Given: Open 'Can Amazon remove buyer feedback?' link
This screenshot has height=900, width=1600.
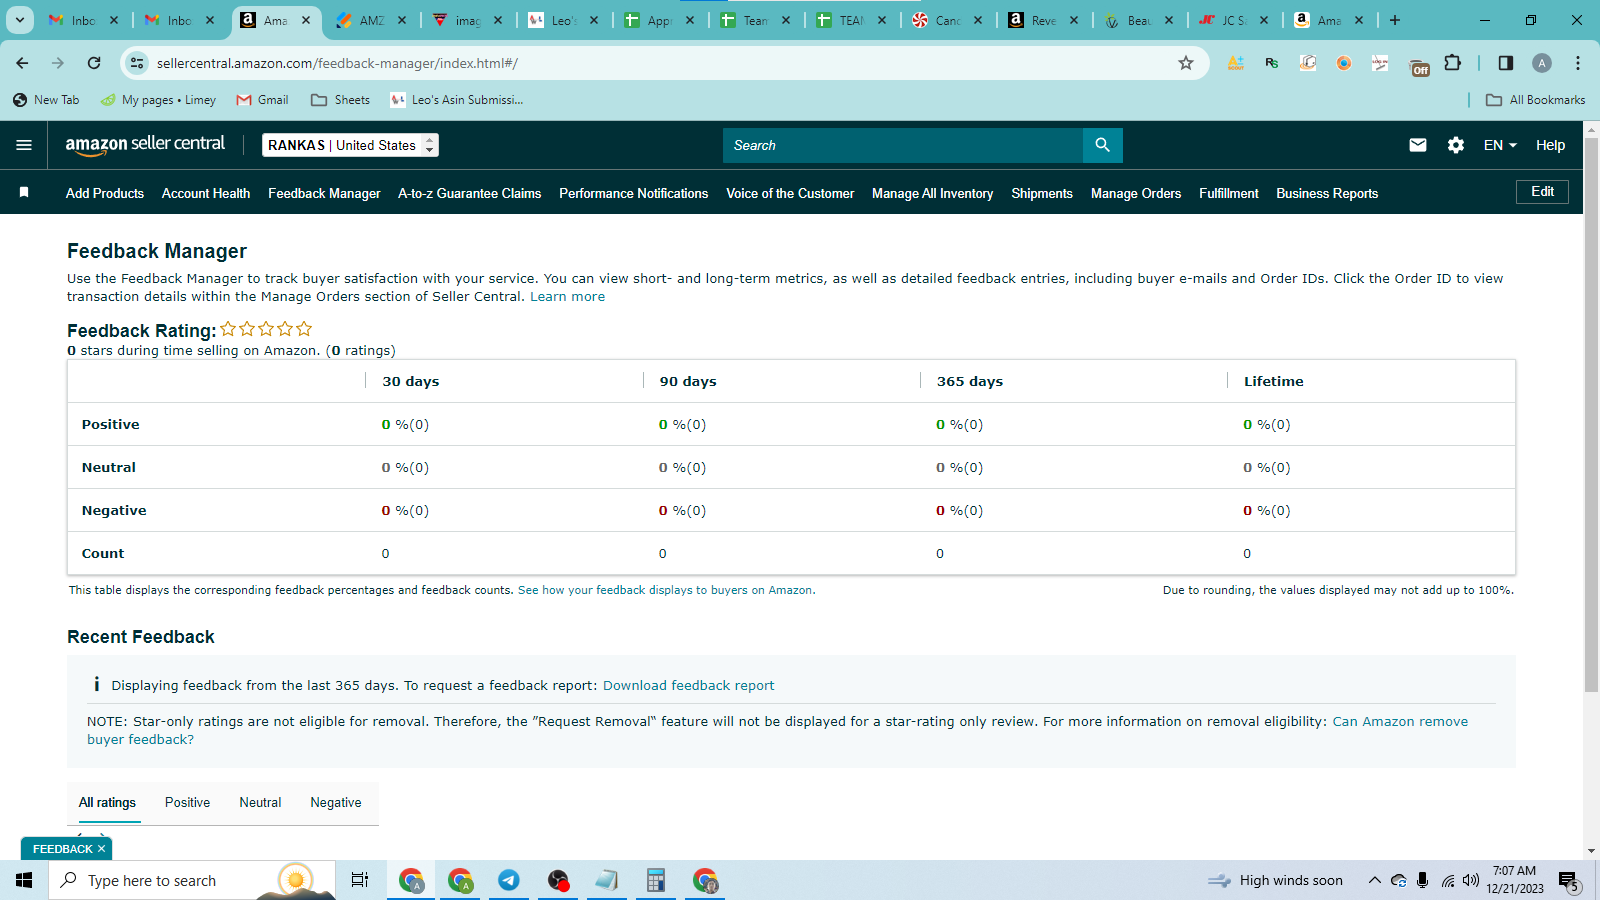Looking at the screenshot, I should [x=1400, y=722].
